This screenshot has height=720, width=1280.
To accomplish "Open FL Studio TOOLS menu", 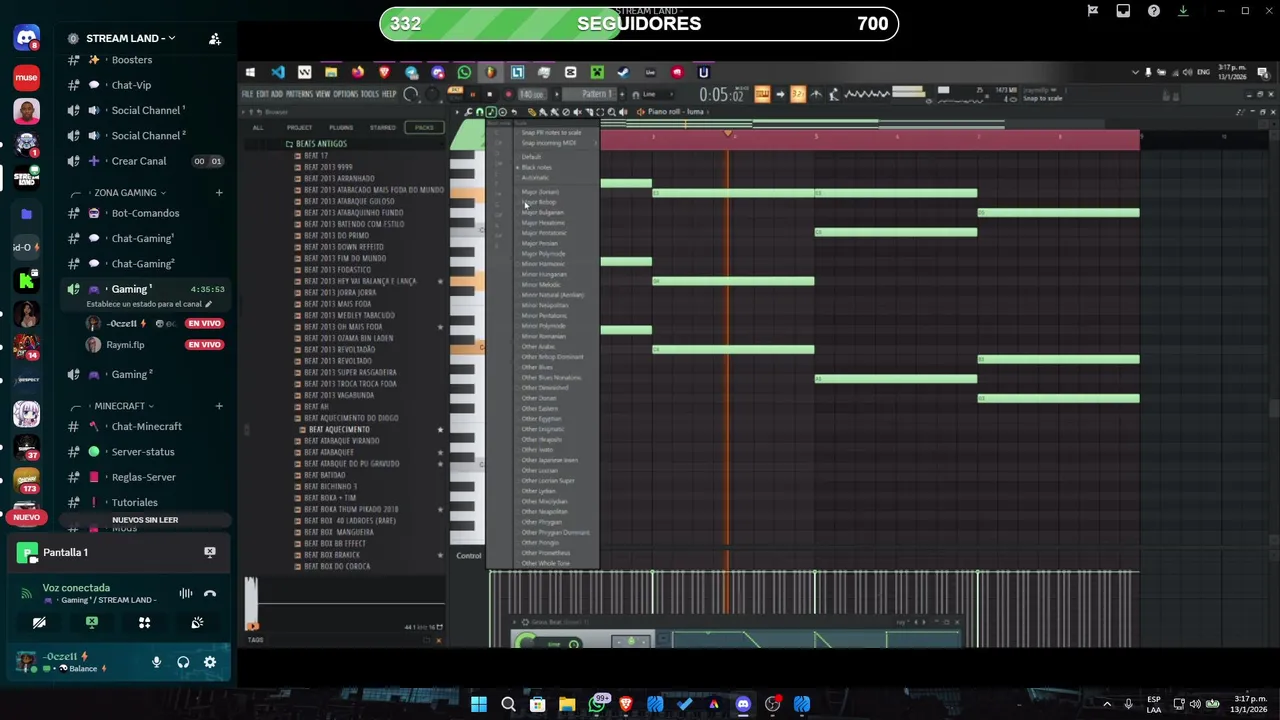I will (370, 94).
